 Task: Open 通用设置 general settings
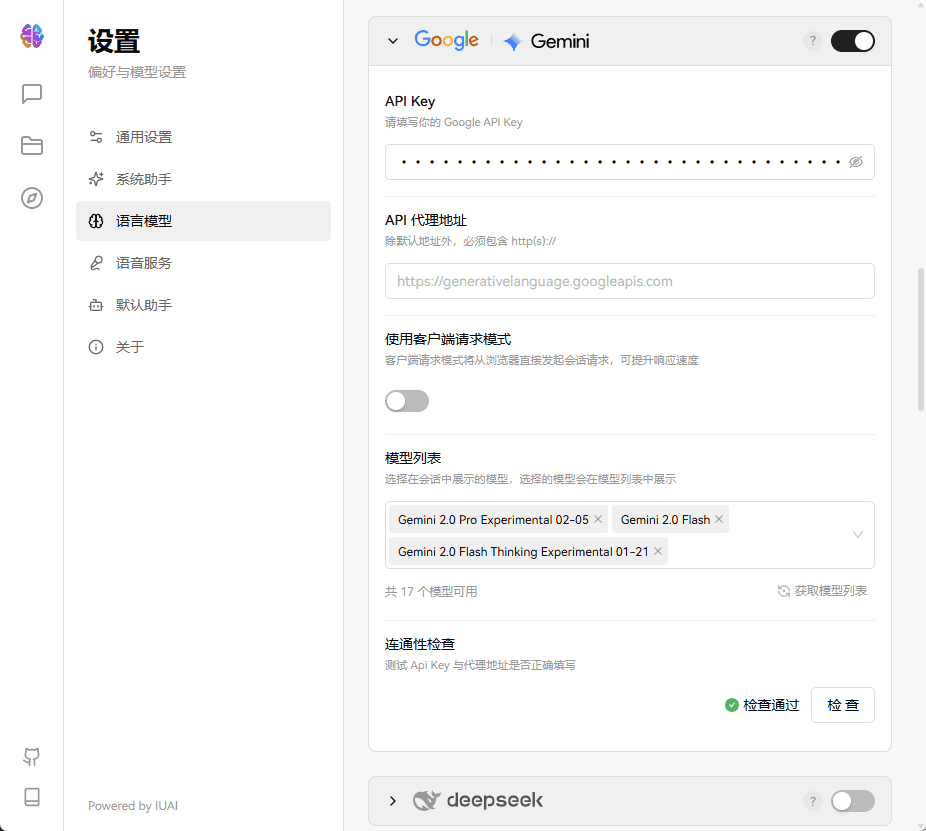click(x=203, y=137)
